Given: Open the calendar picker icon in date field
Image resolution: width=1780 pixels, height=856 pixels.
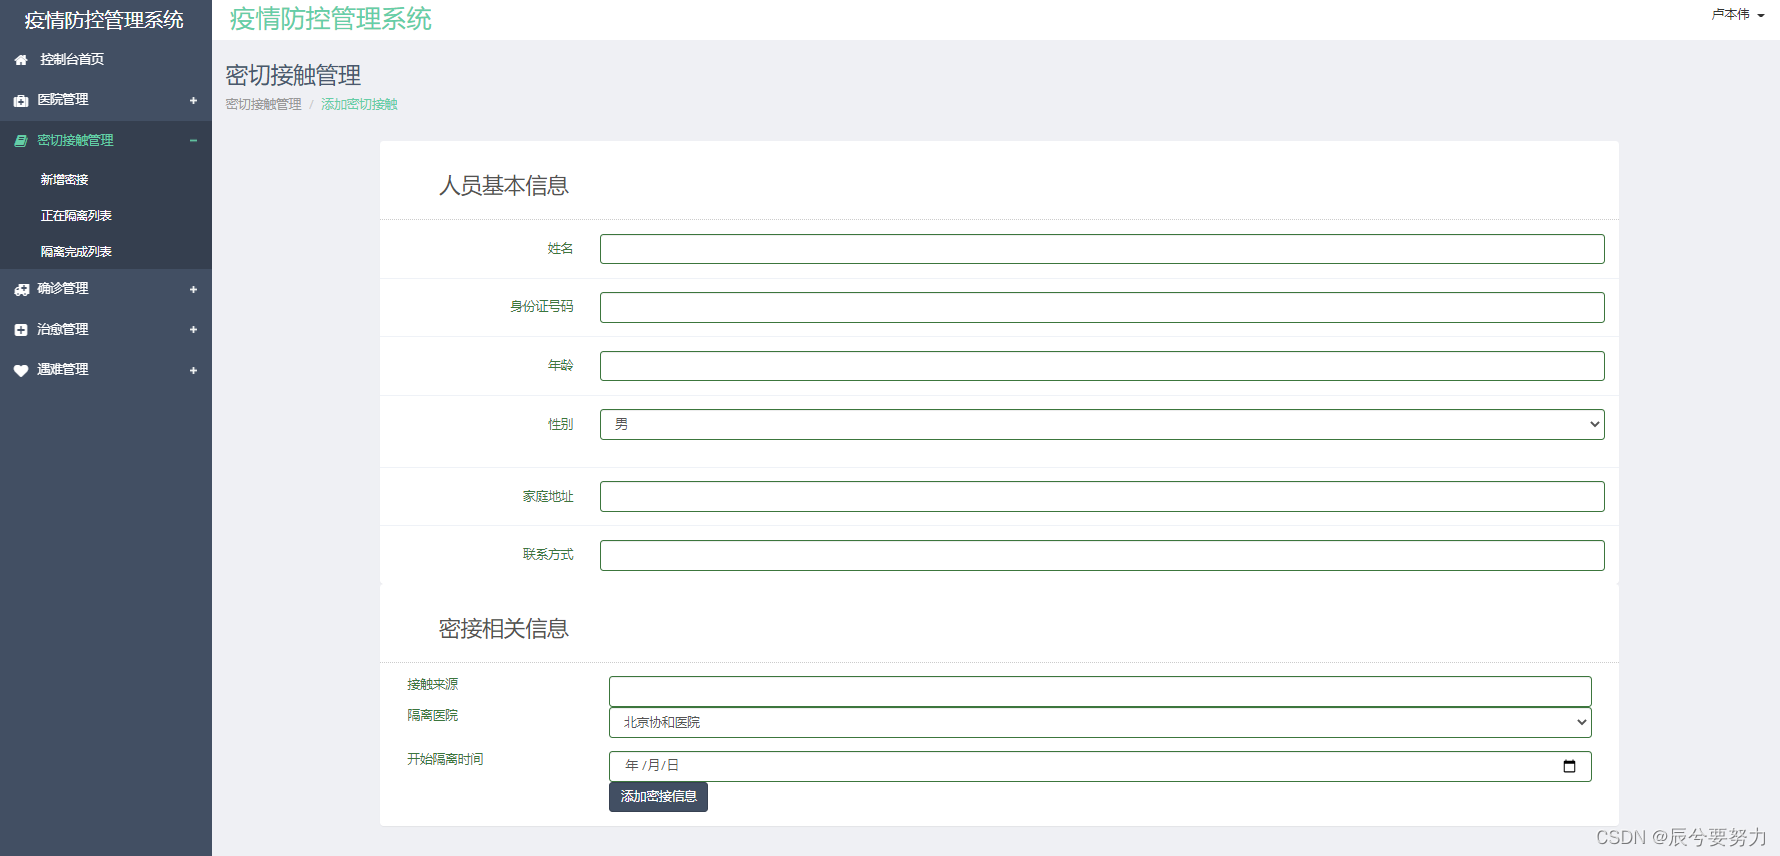Looking at the screenshot, I should tap(1569, 766).
